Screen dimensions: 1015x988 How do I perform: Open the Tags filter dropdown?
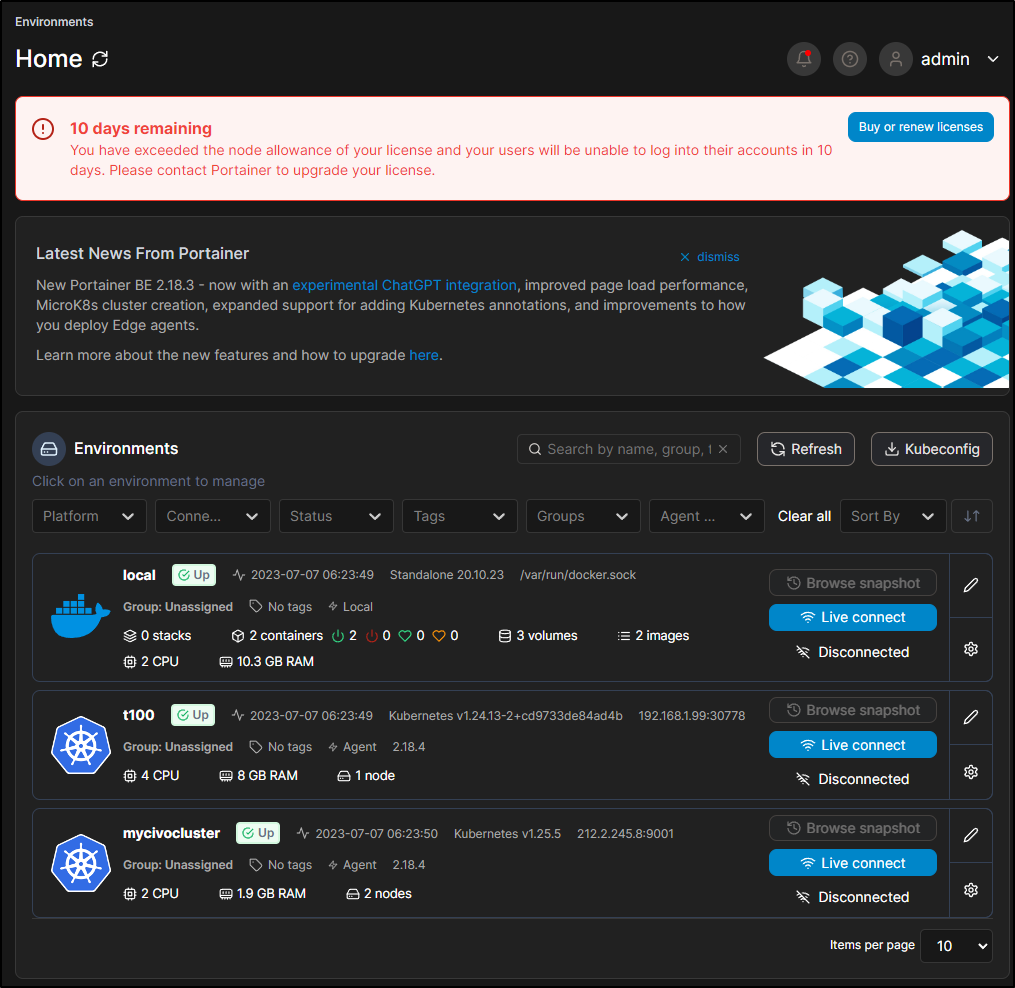point(460,516)
